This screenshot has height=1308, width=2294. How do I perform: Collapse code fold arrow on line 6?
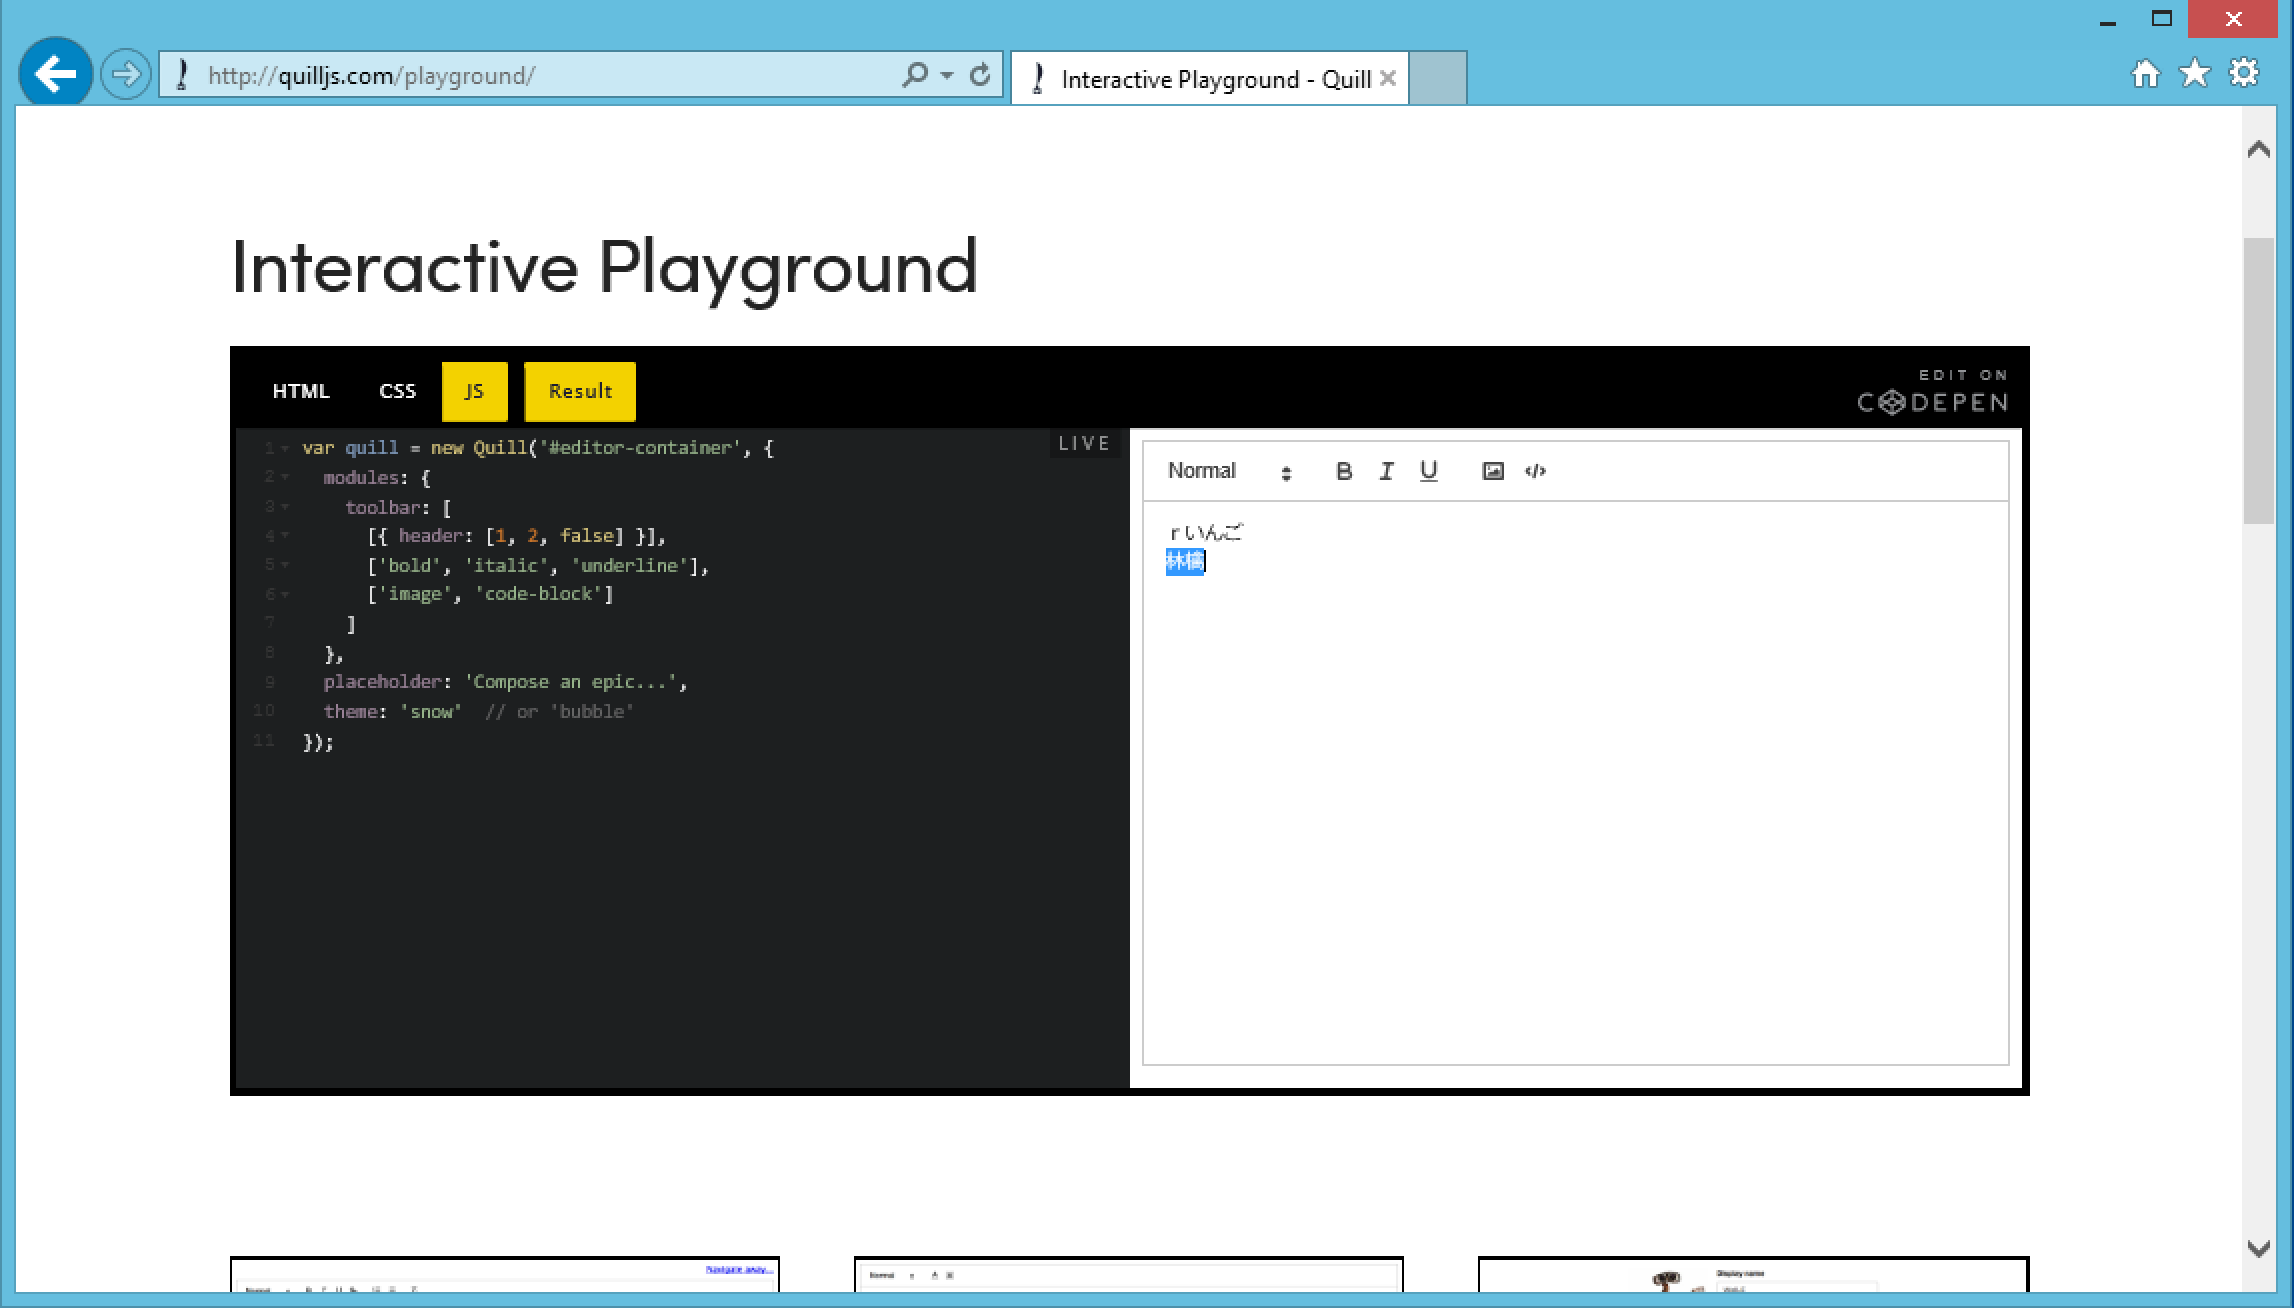pos(285,595)
